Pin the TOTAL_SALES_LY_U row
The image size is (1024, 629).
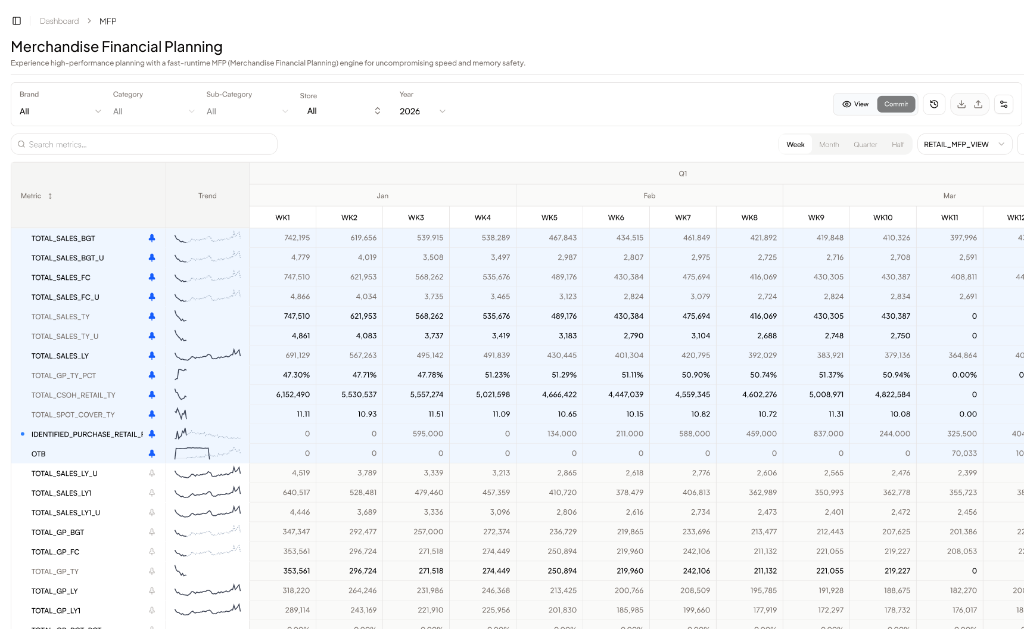coord(152,474)
